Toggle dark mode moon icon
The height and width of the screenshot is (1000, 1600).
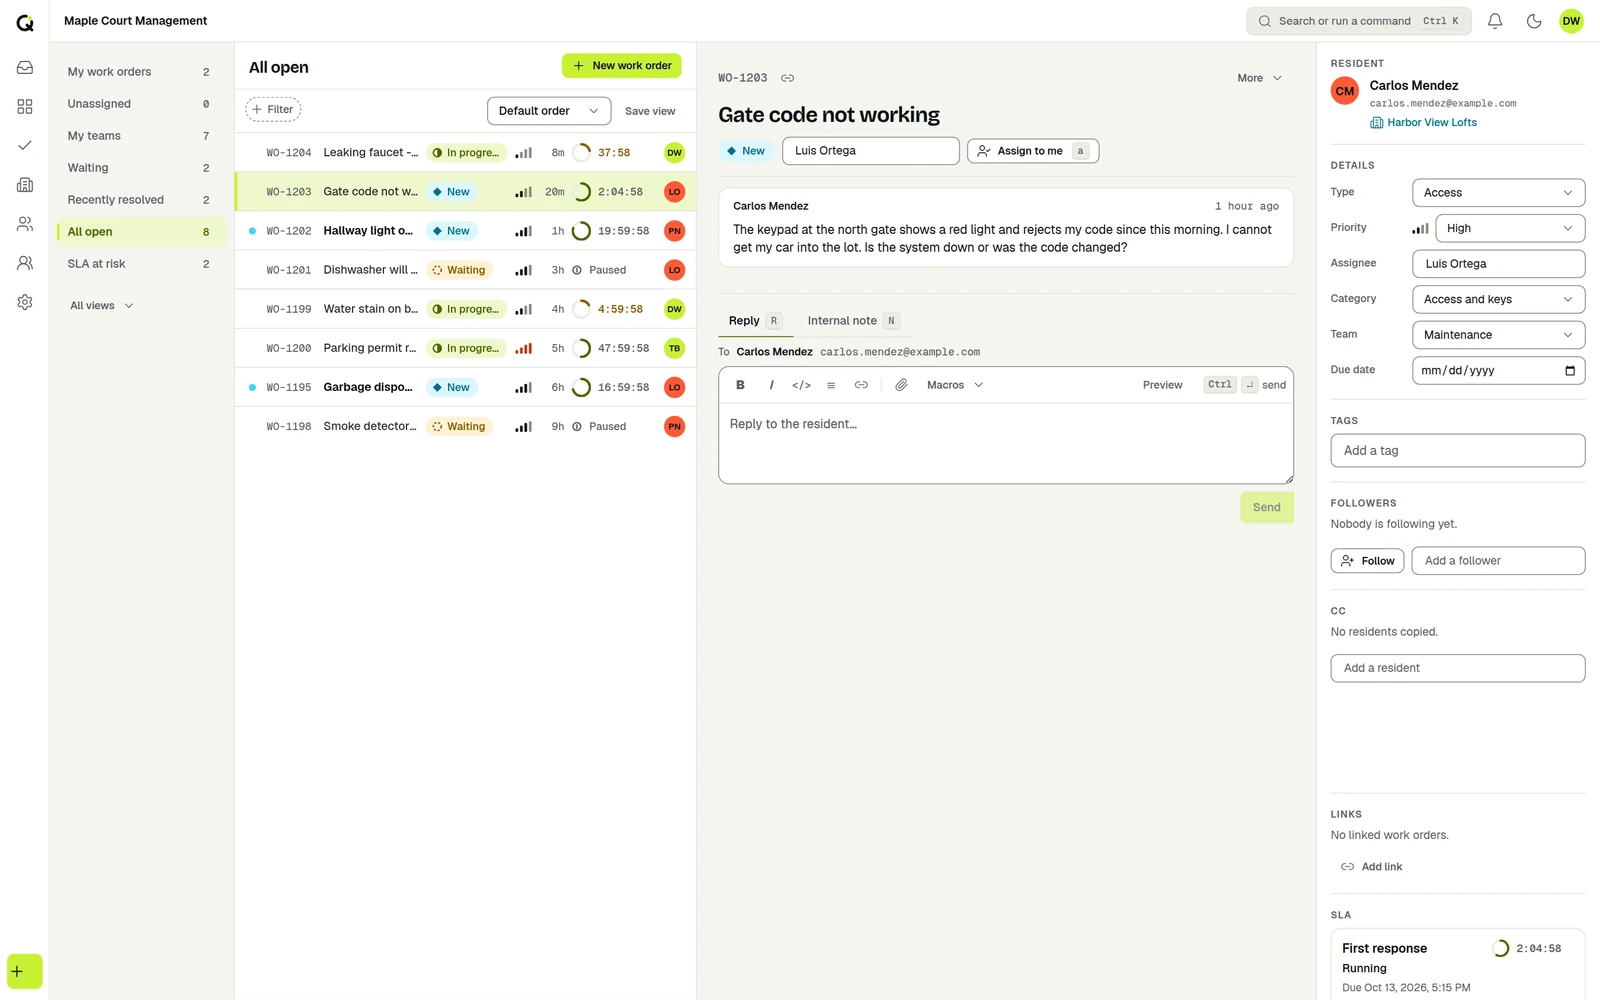click(x=1534, y=21)
